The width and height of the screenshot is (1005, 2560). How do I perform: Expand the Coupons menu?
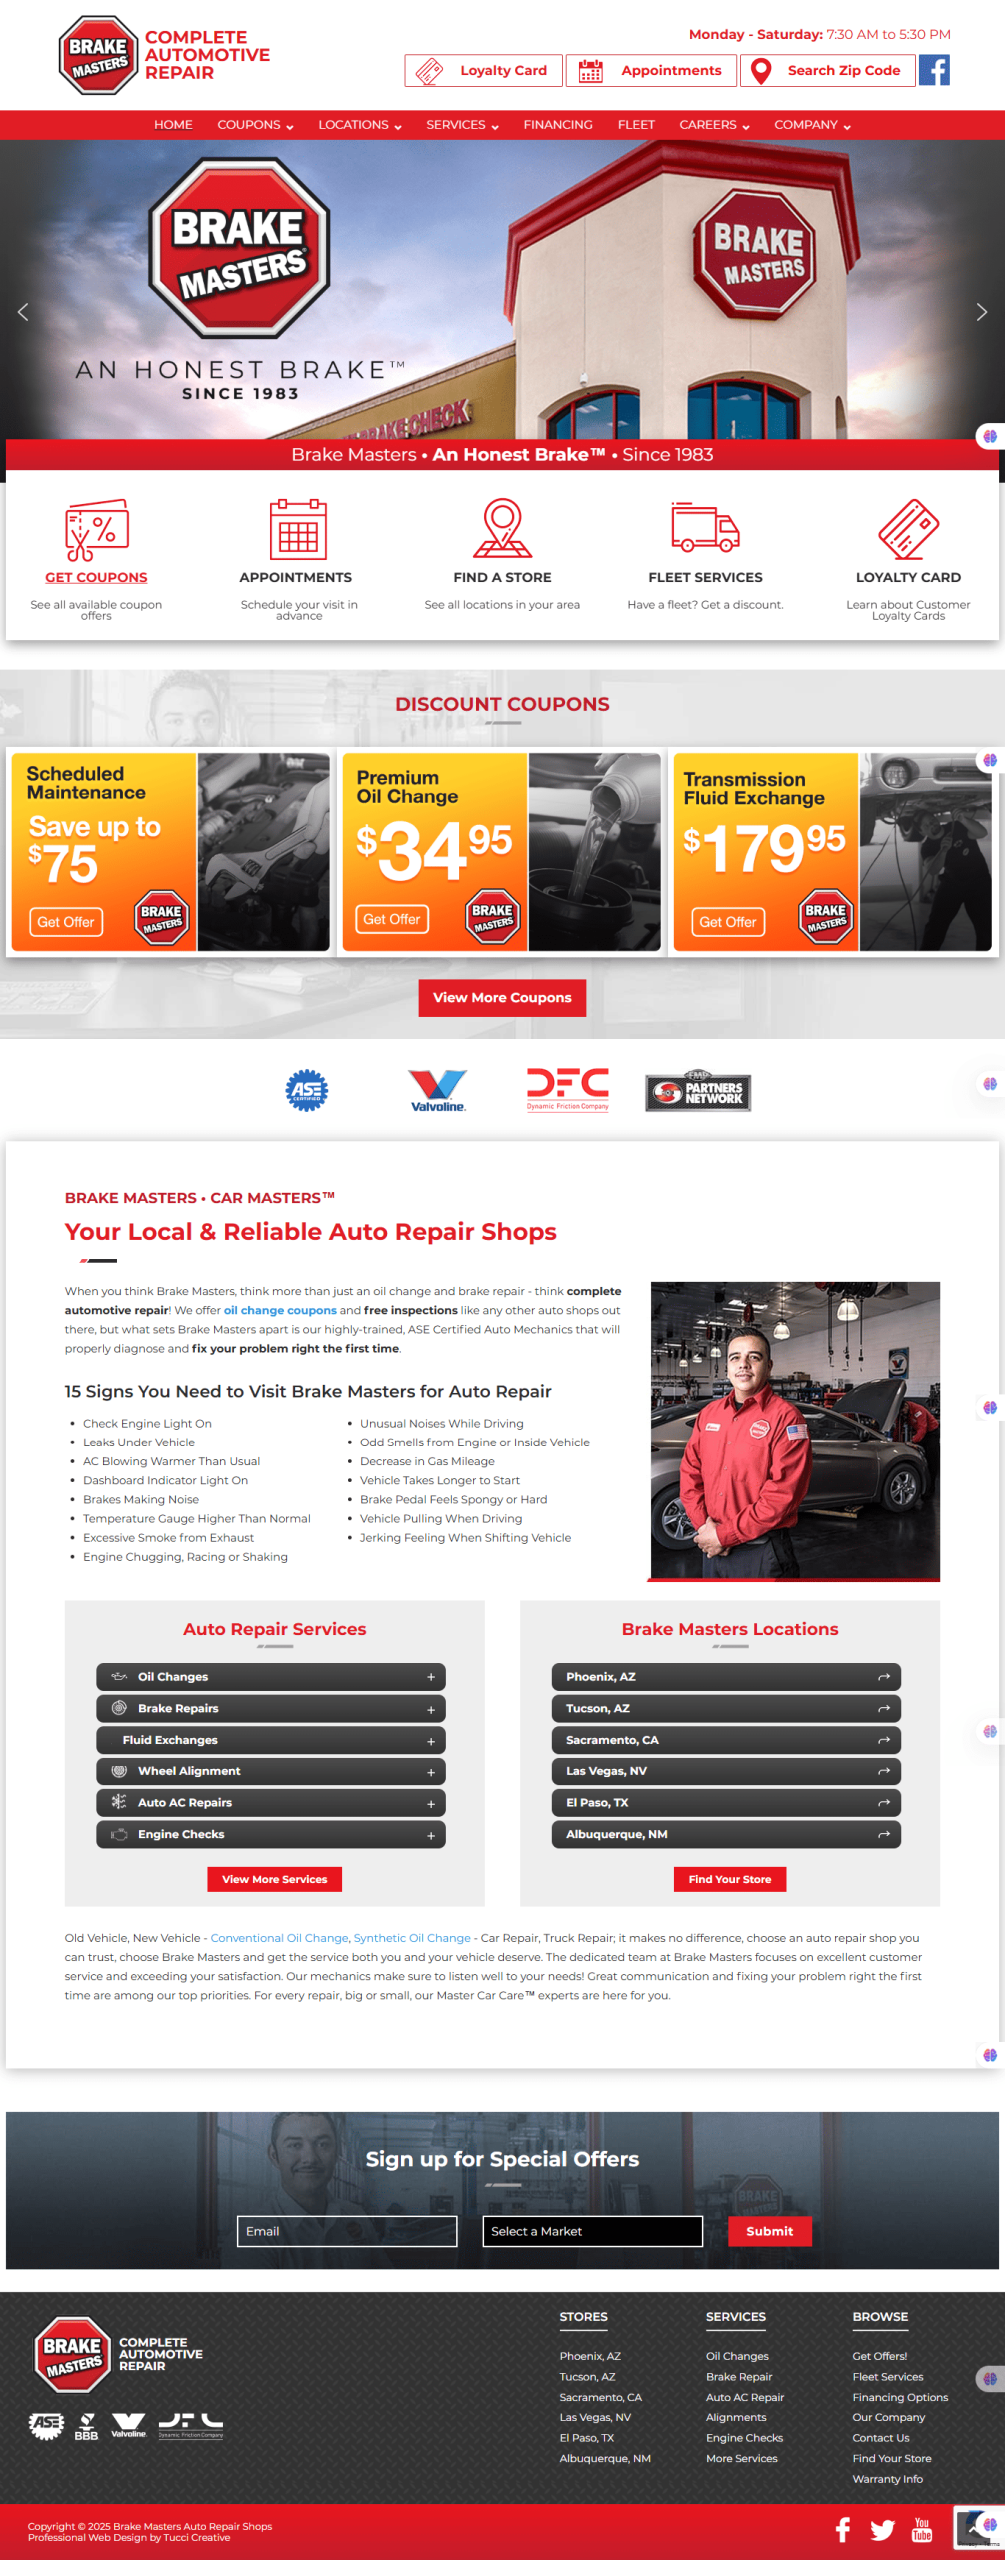click(255, 125)
